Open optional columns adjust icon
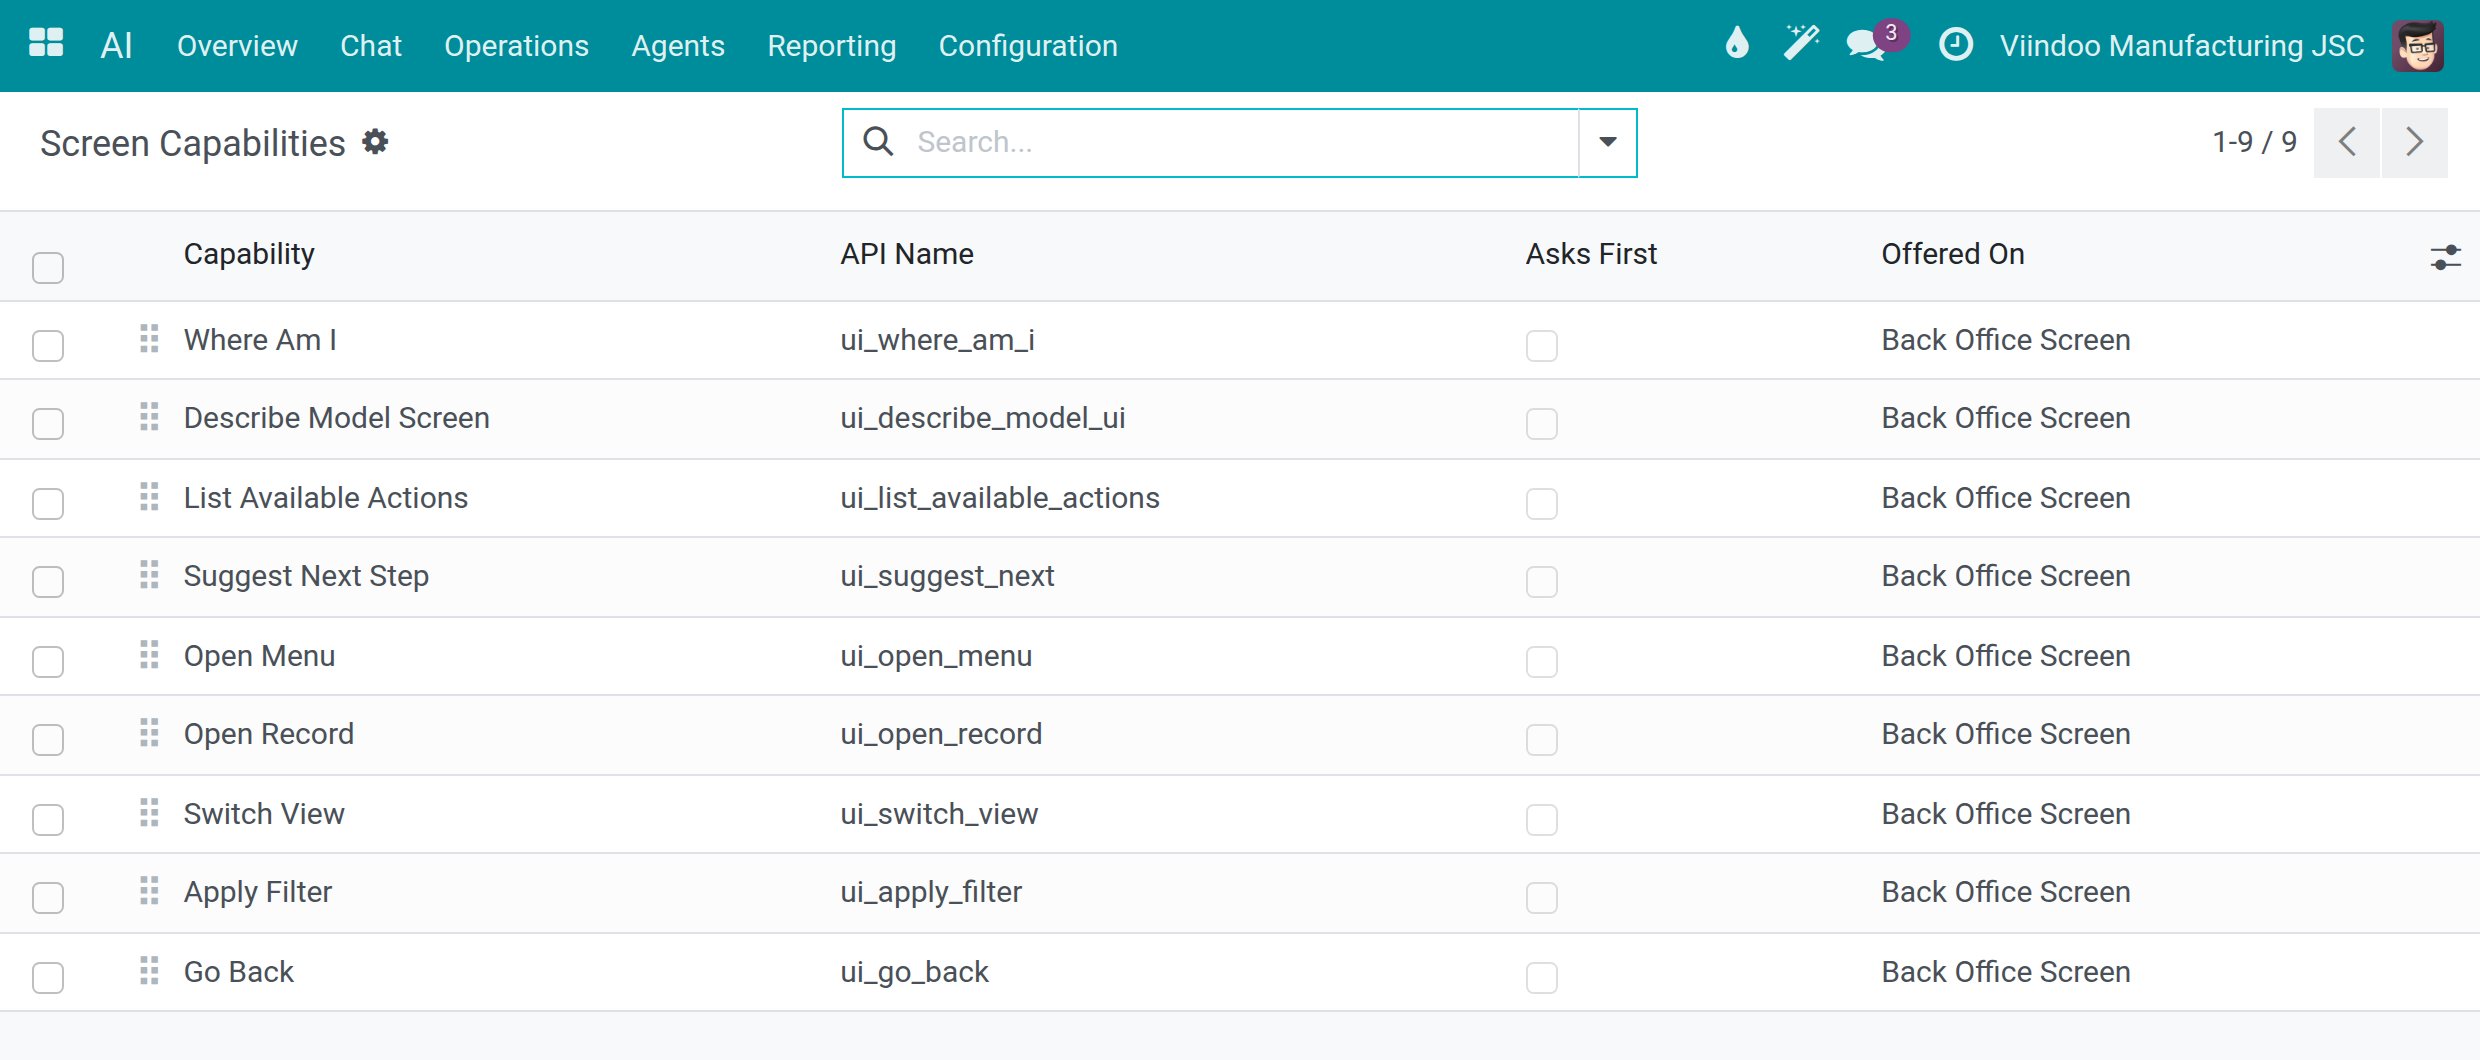This screenshot has height=1060, width=2480. click(2445, 257)
